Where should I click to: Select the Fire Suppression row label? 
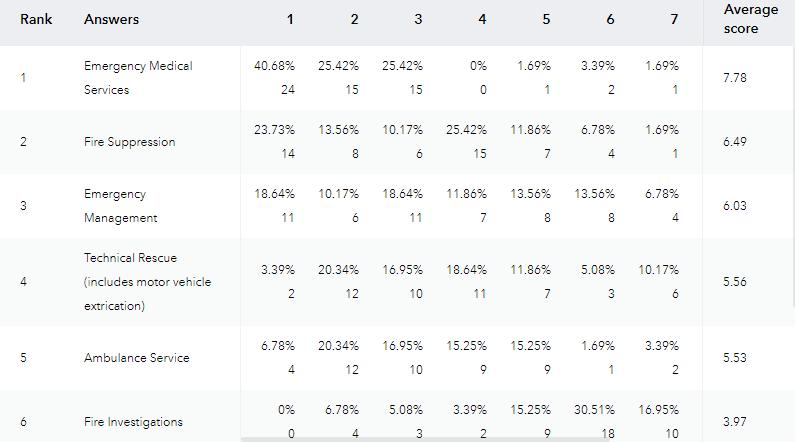pyautogui.click(x=129, y=142)
